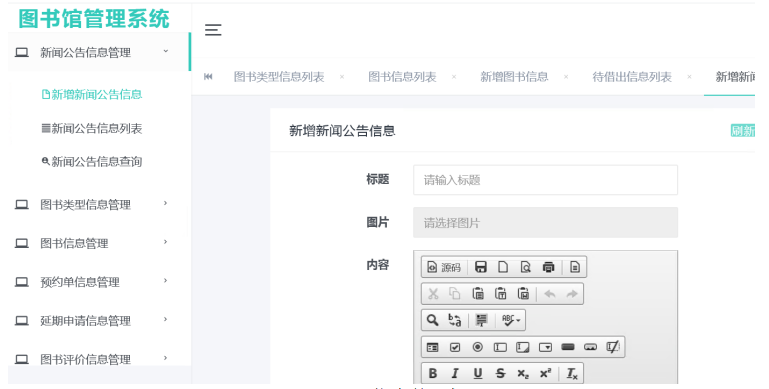Switch to the 待借出信息列表 tab
Screen dimensions: 769x389
(x=632, y=77)
